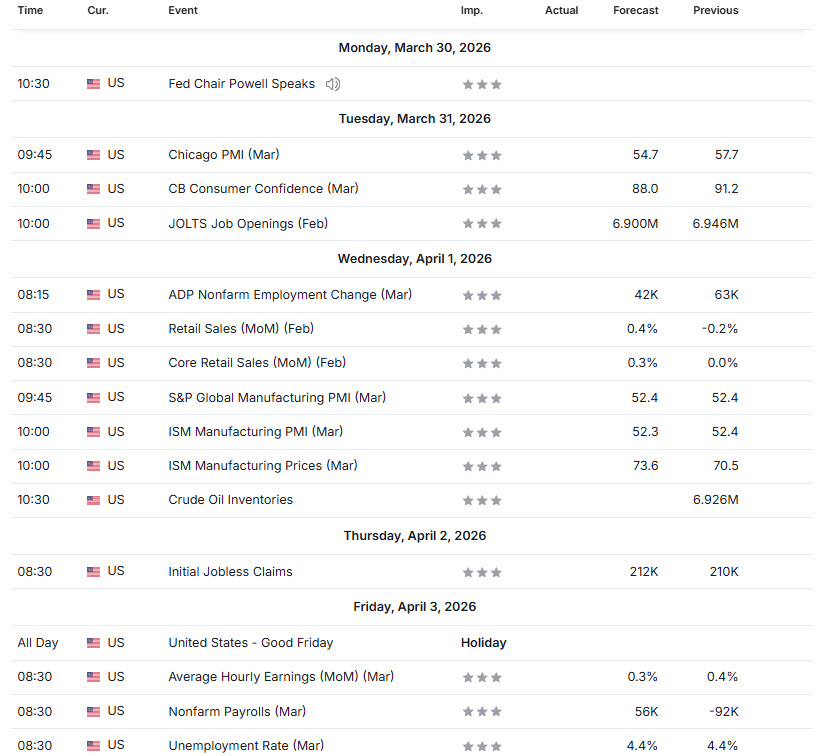This screenshot has height=756, width=820.
Task: Click the importance stars for JOLTS Job Openings
Action: click(x=482, y=224)
